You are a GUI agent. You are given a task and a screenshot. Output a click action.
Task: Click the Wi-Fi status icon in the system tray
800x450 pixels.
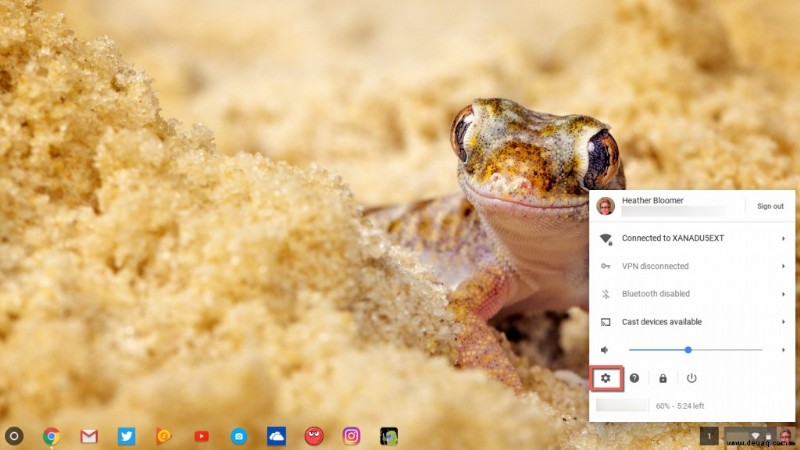tap(755, 436)
